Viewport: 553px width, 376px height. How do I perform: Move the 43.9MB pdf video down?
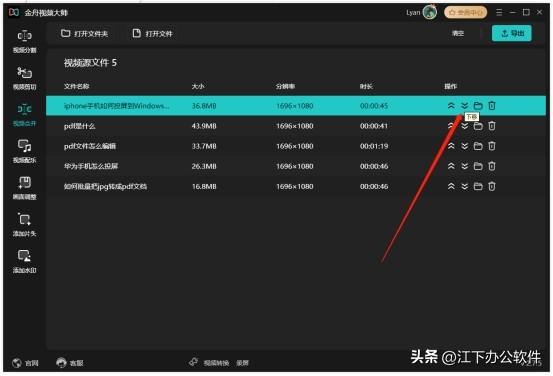pos(464,126)
